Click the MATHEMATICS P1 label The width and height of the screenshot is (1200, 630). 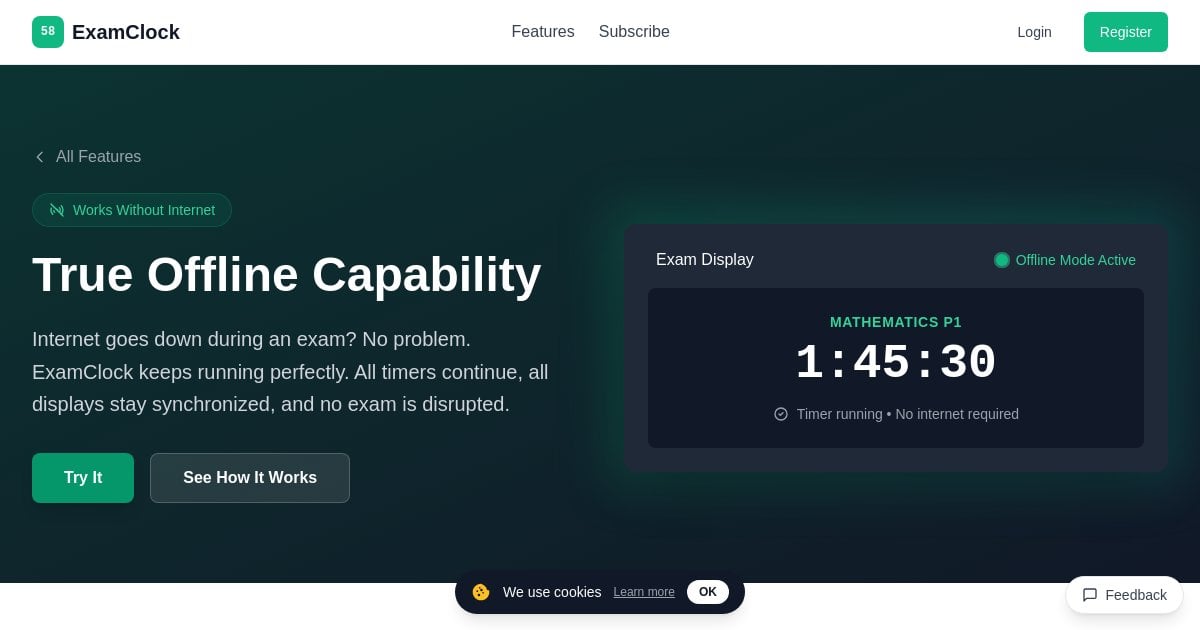[896, 322]
